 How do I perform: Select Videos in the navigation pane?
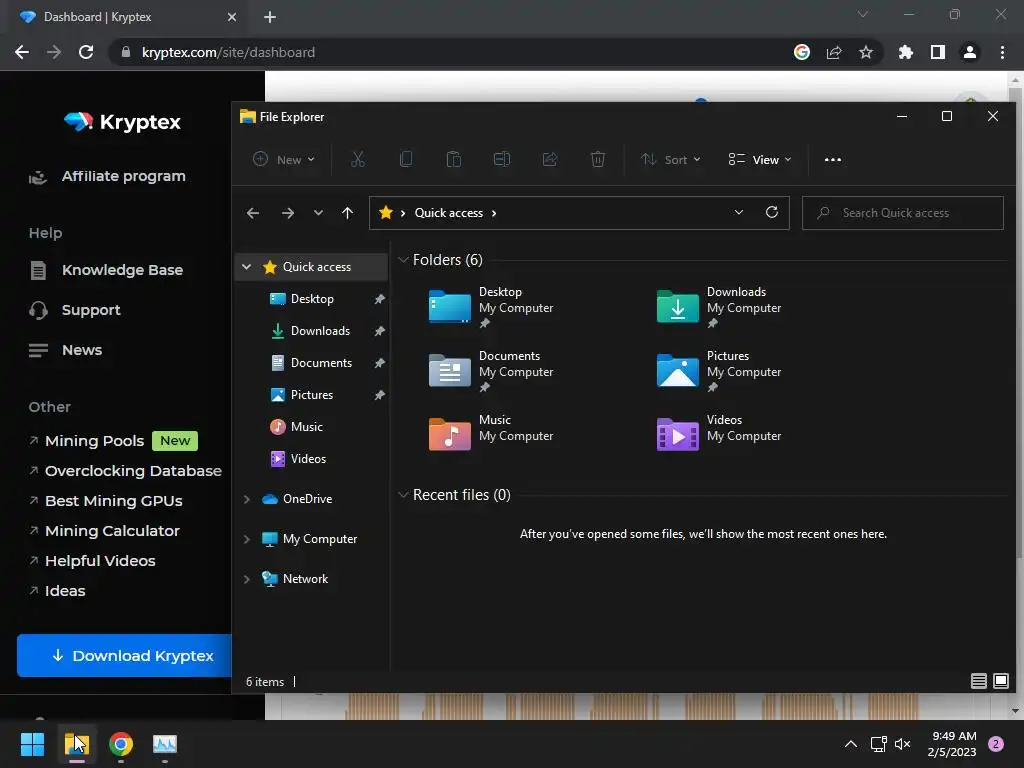(x=308, y=458)
